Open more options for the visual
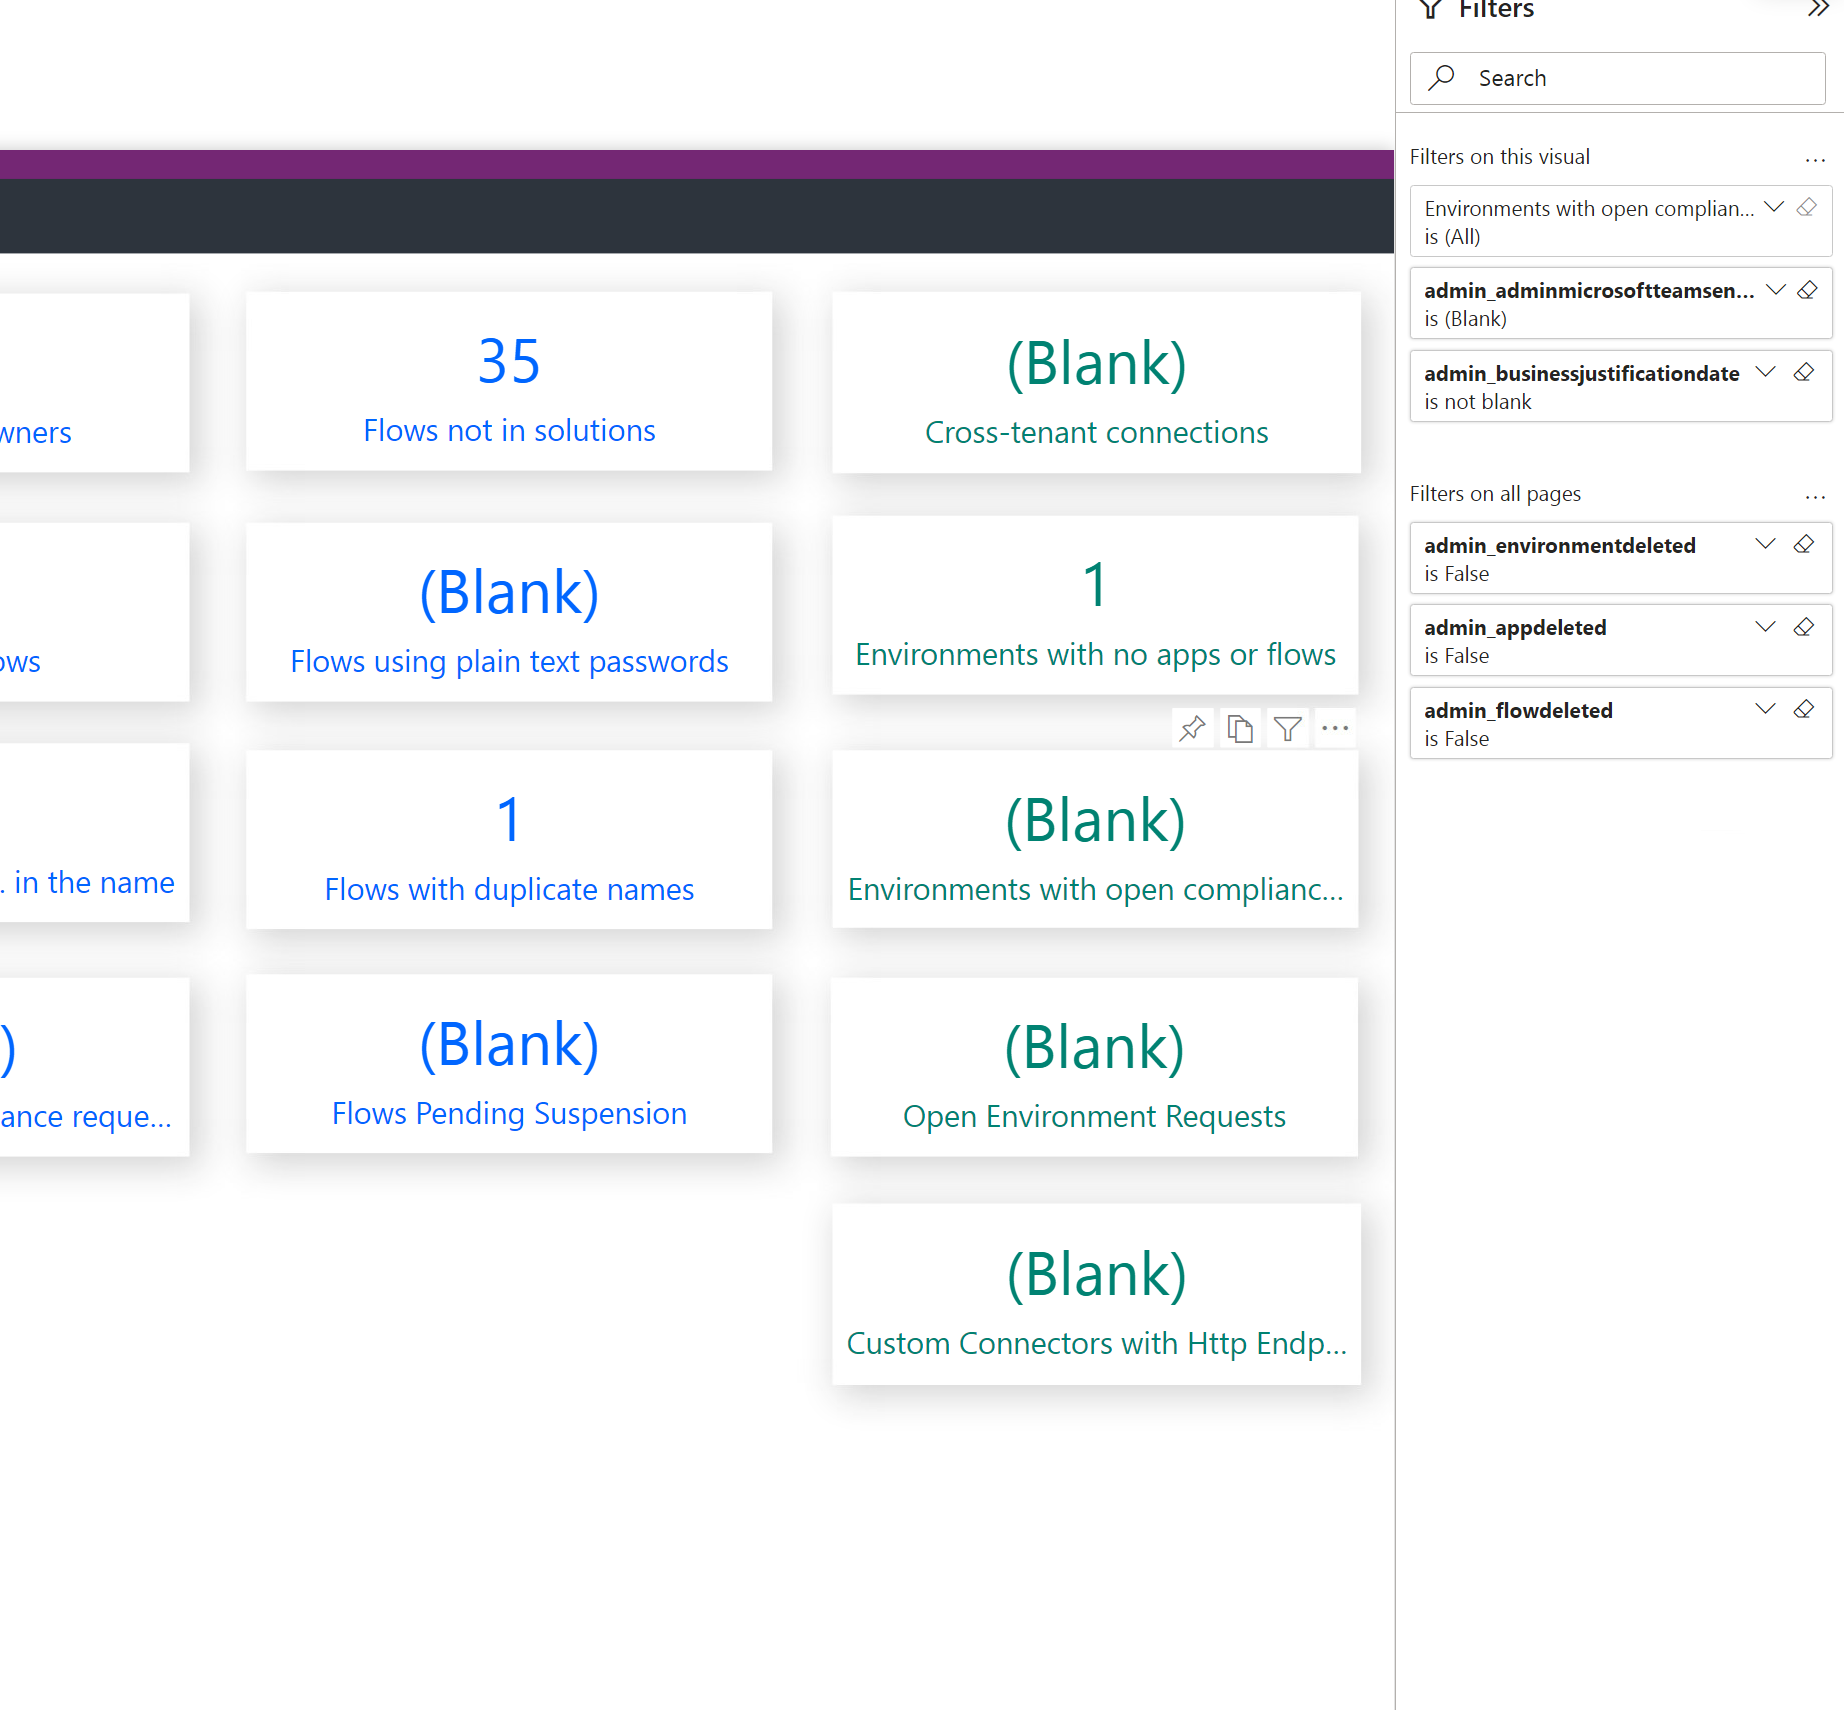 (x=1335, y=728)
